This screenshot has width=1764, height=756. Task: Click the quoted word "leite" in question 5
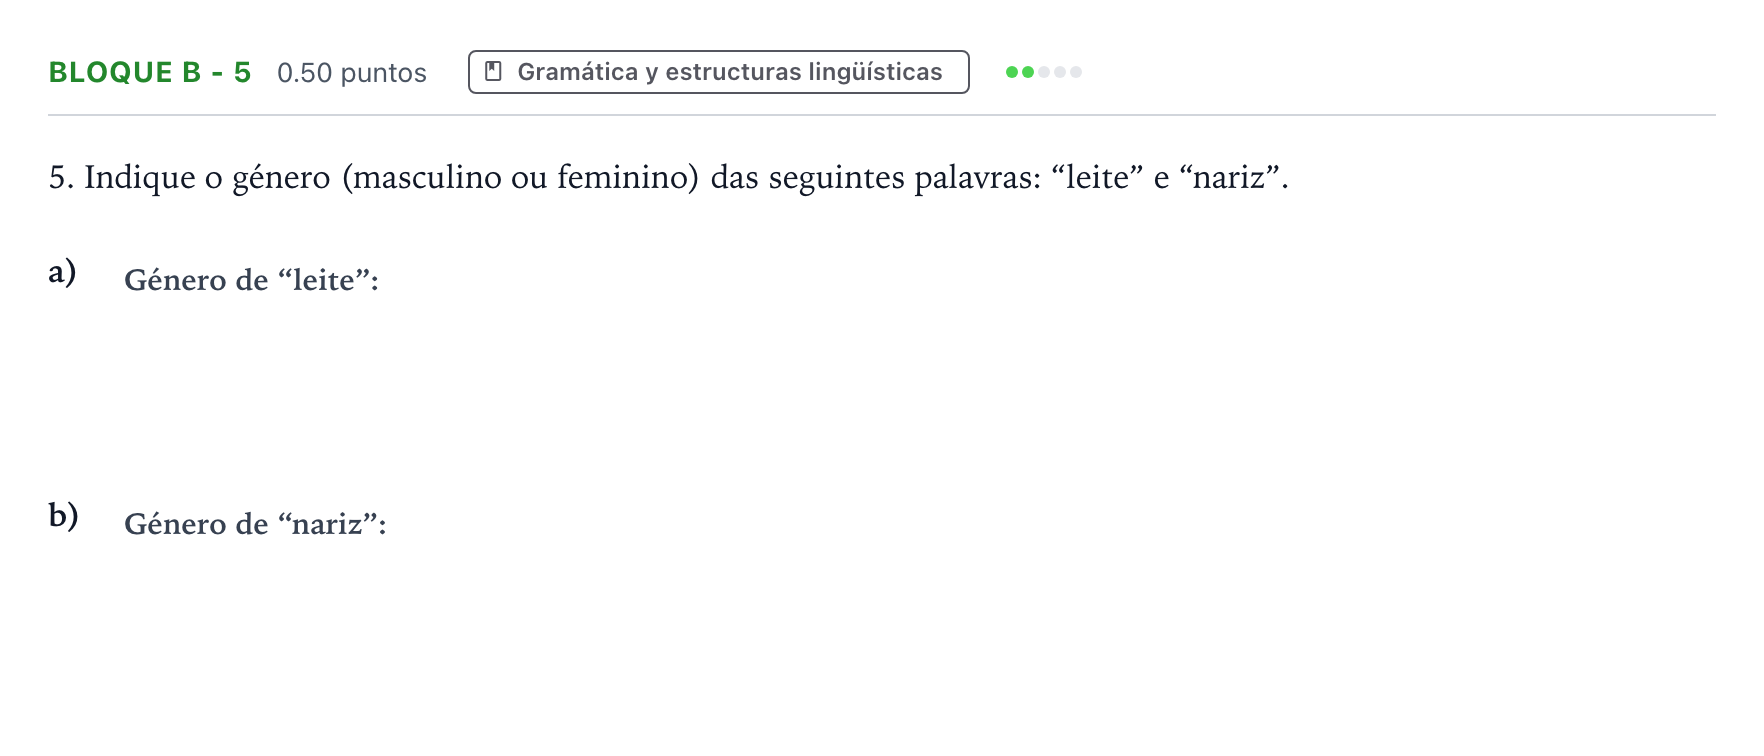1097,177
